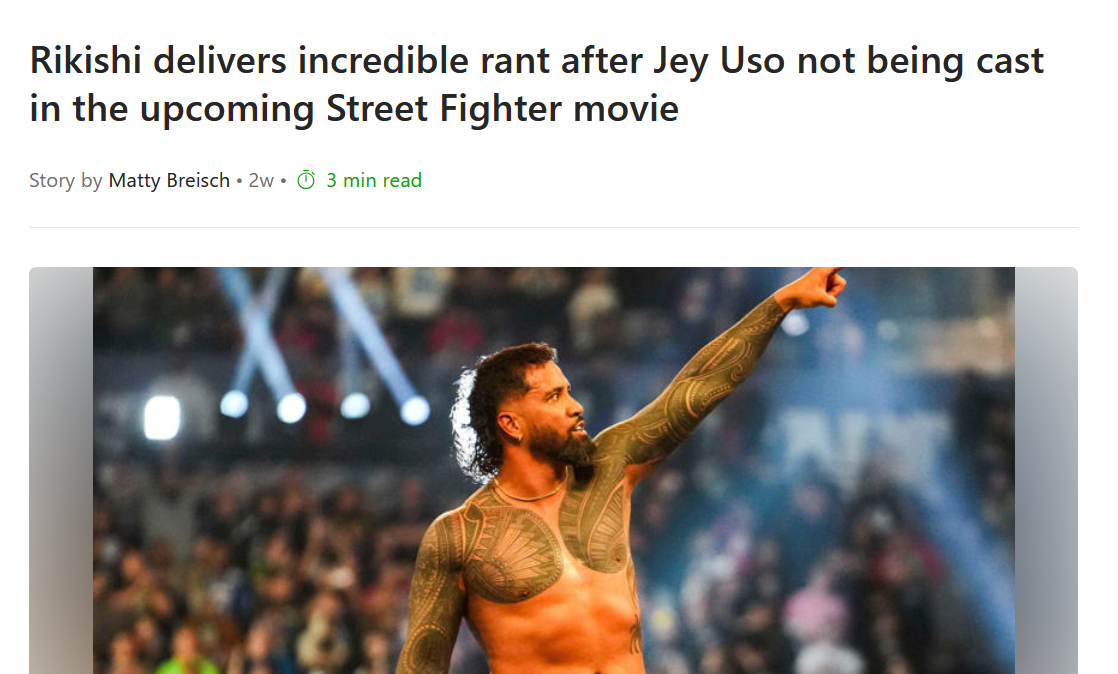Click the '3 min read' label
This screenshot has width=1118, height=674.
pos(374,180)
